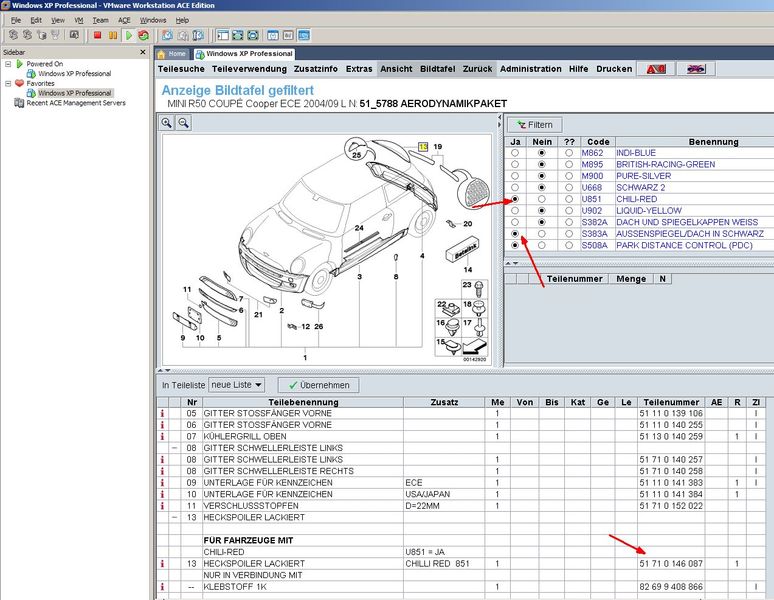The width and height of the screenshot is (774, 600).
Task: Collapse the Favorites tree node
Action: click(x=8, y=83)
